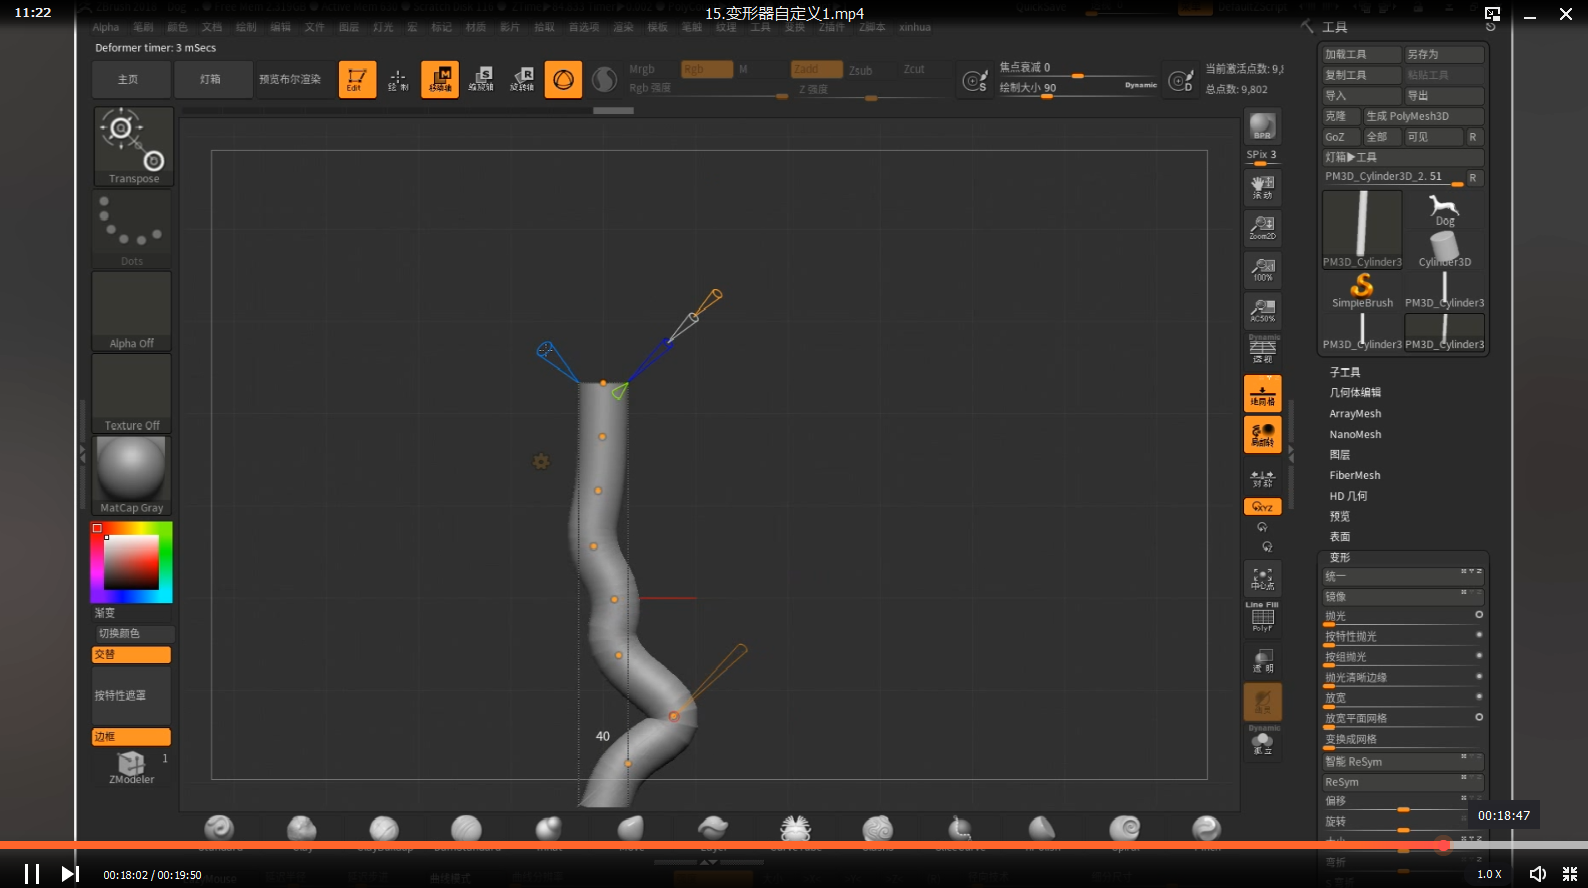Change the 1.0 X playback speed
The width and height of the screenshot is (1588, 888).
pyautogui.click(x=1489, y=874)
